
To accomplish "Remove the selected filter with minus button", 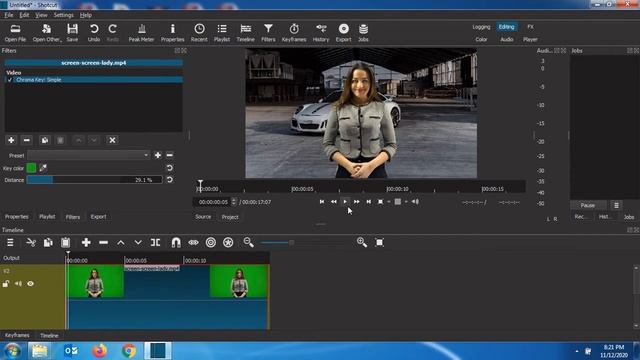I will coord(27,140).
